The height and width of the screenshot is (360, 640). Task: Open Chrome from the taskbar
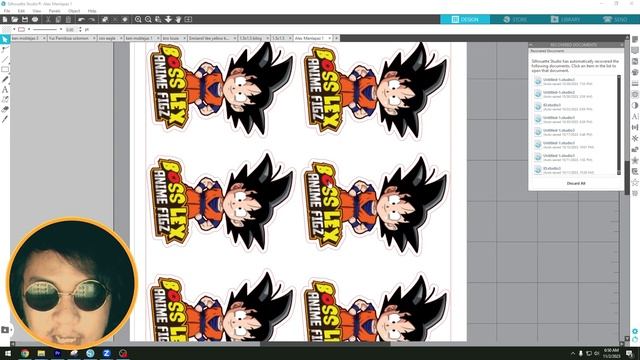tap(24, 353)
